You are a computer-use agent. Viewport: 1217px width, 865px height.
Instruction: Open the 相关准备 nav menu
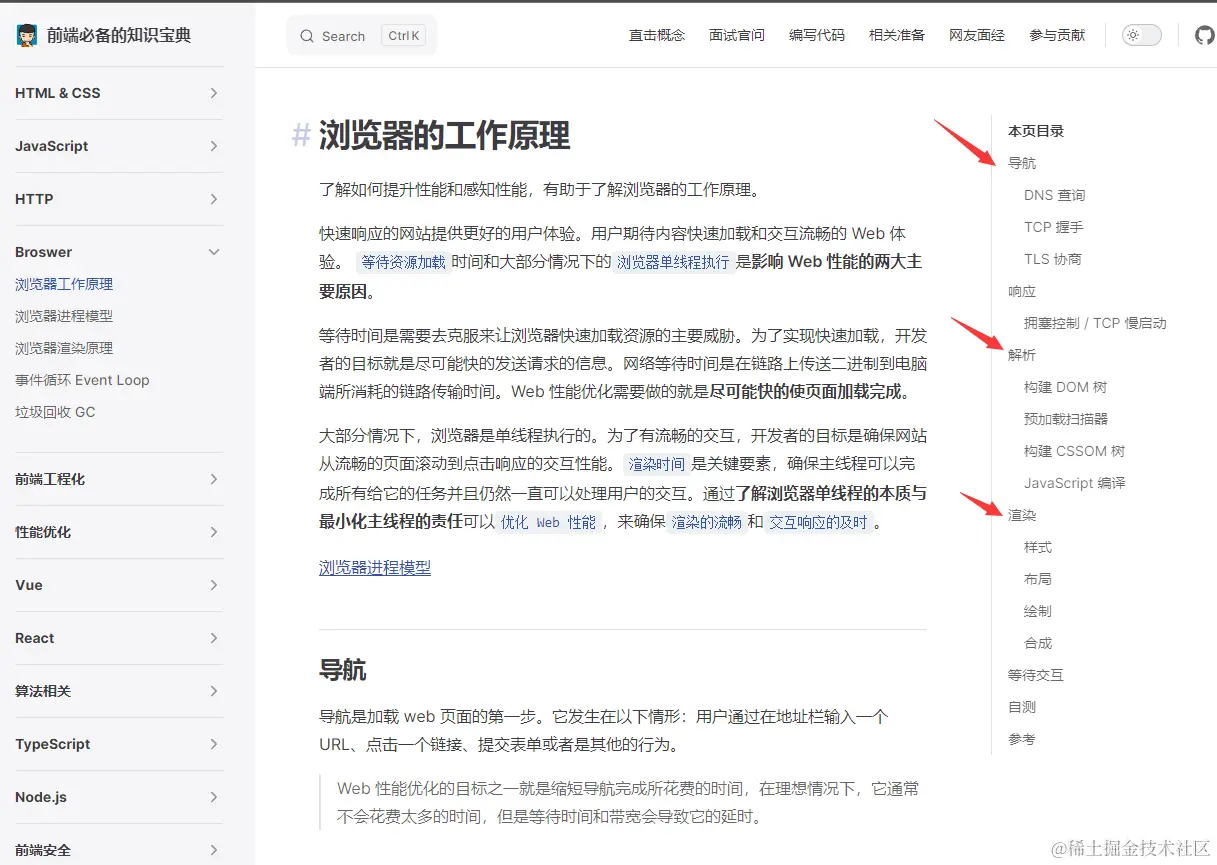(897, 35)
